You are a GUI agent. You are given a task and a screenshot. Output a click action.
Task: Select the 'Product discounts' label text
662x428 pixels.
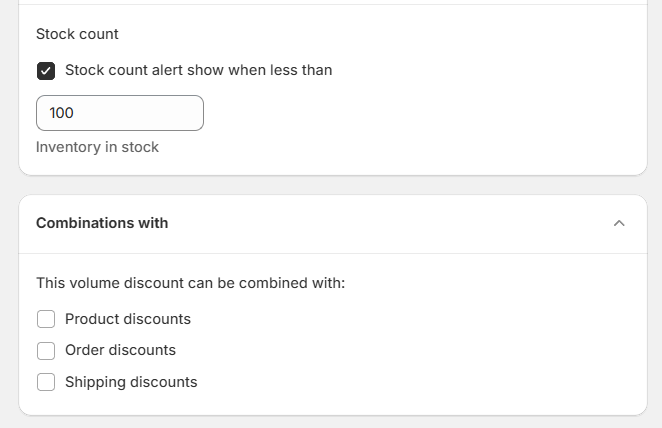pyautogui.click(x=128, y=319)
